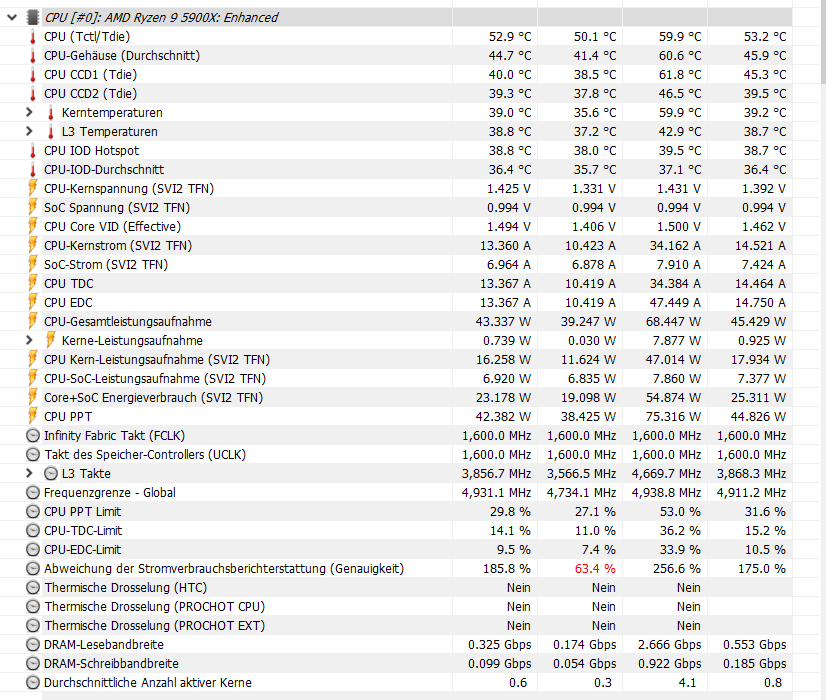826x700 pixels.
Task: Select the CPU IOD Hotspot label
Action: pyautogui.click(x=91, y=151)
